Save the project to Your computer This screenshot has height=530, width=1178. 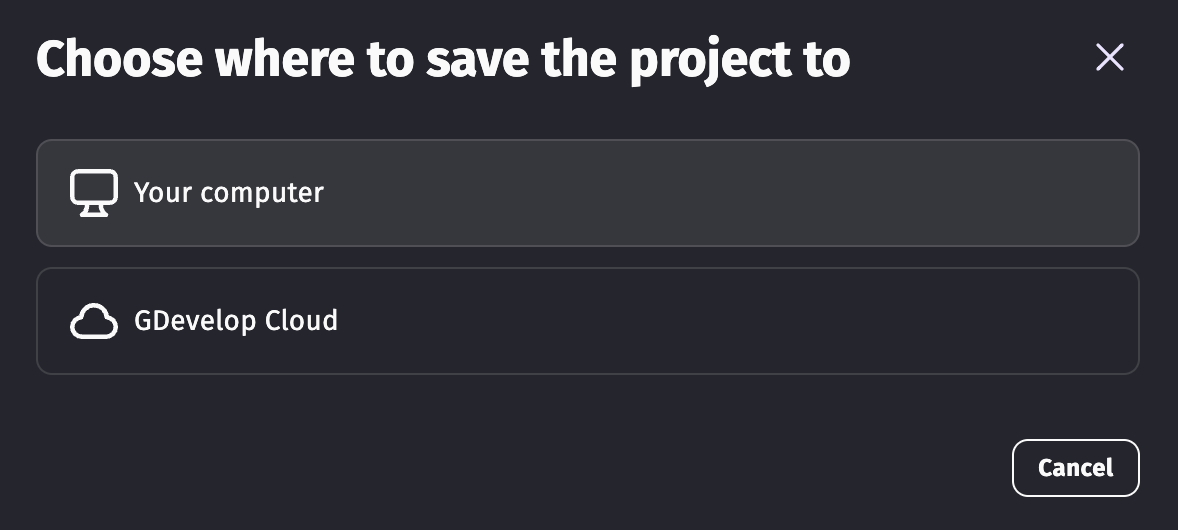tap(587, 193)
